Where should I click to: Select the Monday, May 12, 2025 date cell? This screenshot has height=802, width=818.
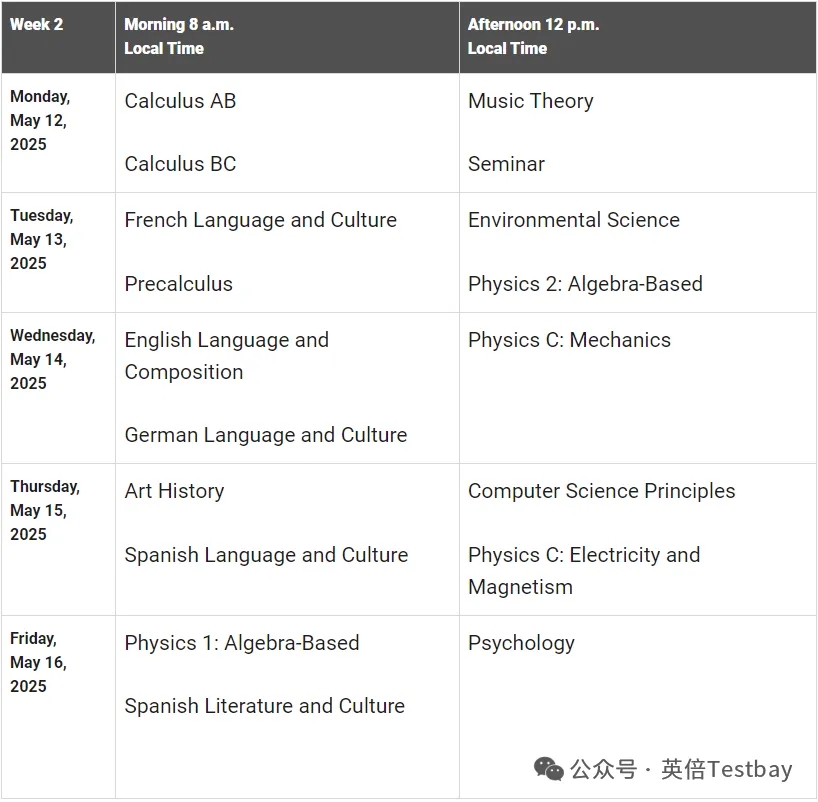[40, 120]
